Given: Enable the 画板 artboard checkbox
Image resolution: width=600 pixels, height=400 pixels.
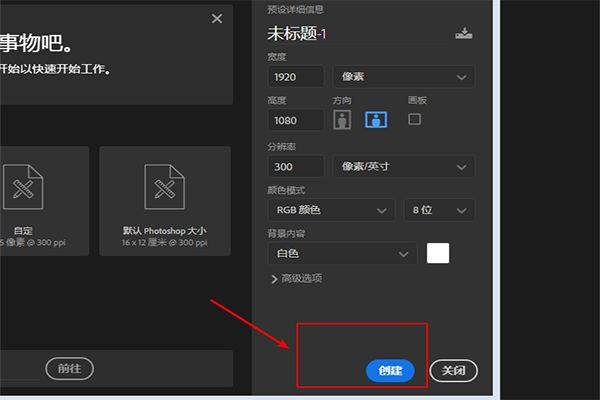Looking at the screenshot, I should click(414, 119).
